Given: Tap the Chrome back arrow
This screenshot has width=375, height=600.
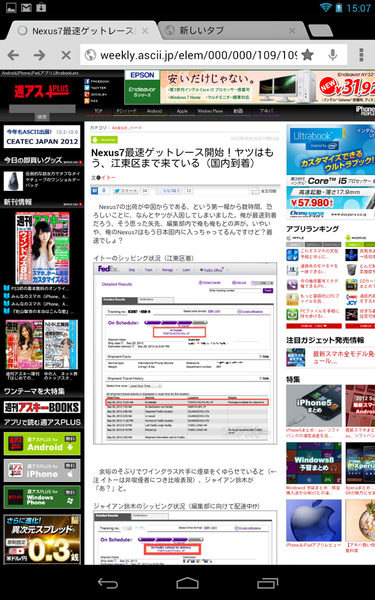Looking at the screenshot, I should [x=13, y=55].
